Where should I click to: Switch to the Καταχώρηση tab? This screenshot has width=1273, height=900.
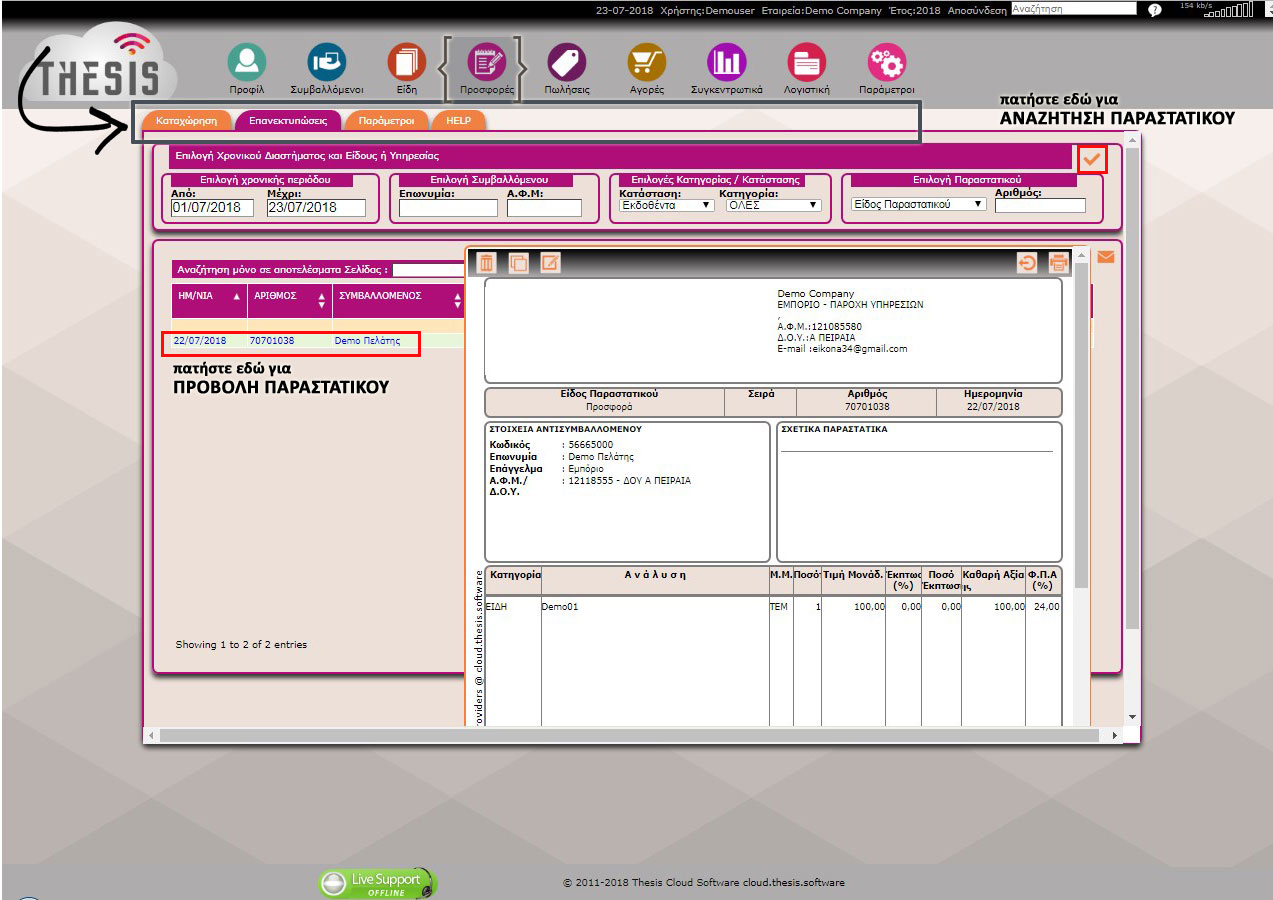(186, 121)
